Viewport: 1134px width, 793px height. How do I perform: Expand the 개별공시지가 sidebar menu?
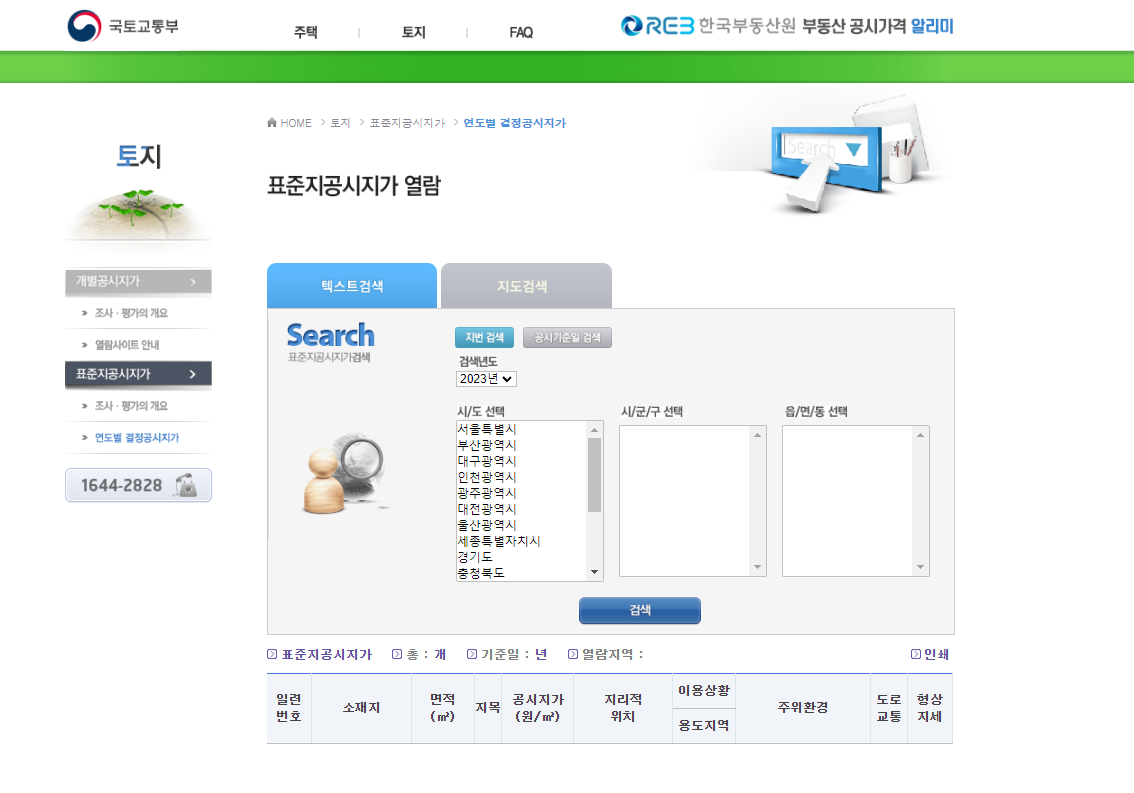click(138, 282)
